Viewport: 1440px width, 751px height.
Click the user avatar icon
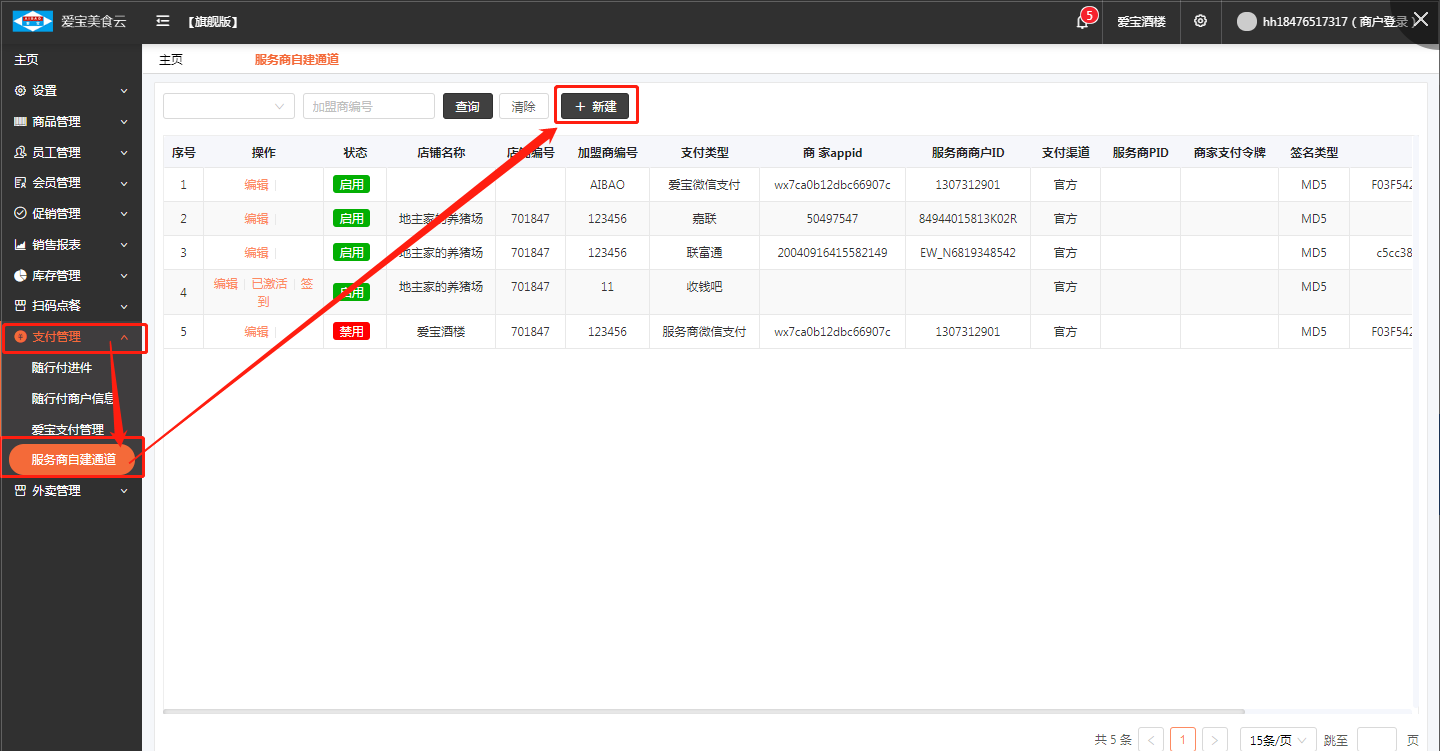1246,22
